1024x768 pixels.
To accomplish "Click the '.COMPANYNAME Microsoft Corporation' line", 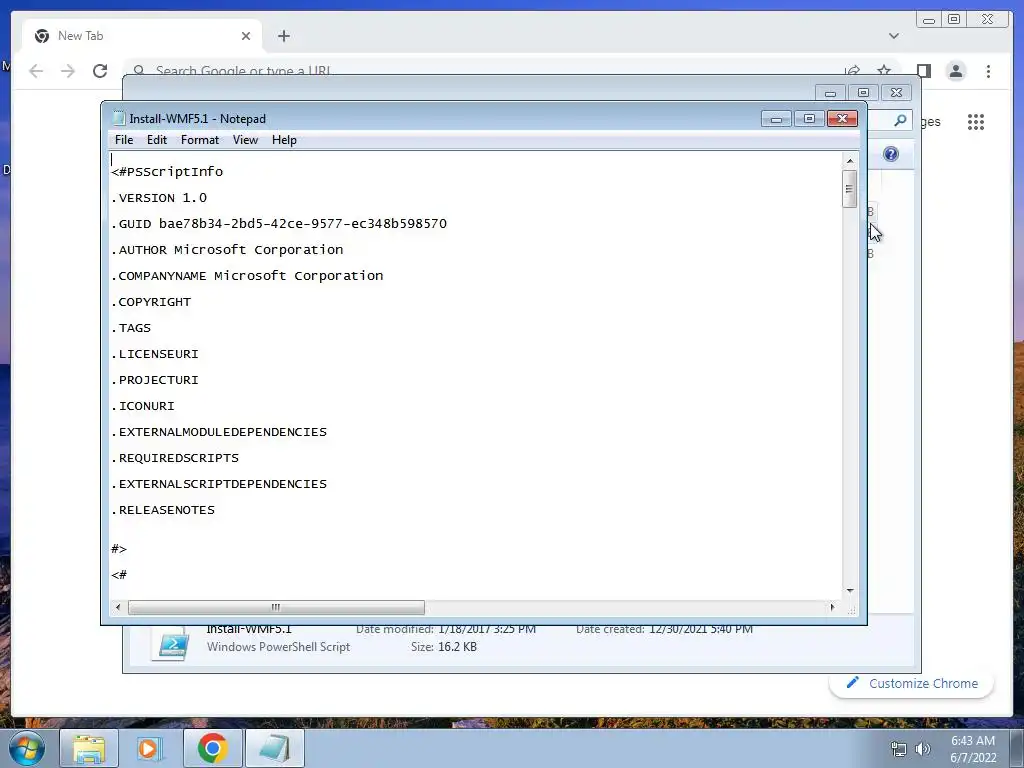I will point(247,276).
